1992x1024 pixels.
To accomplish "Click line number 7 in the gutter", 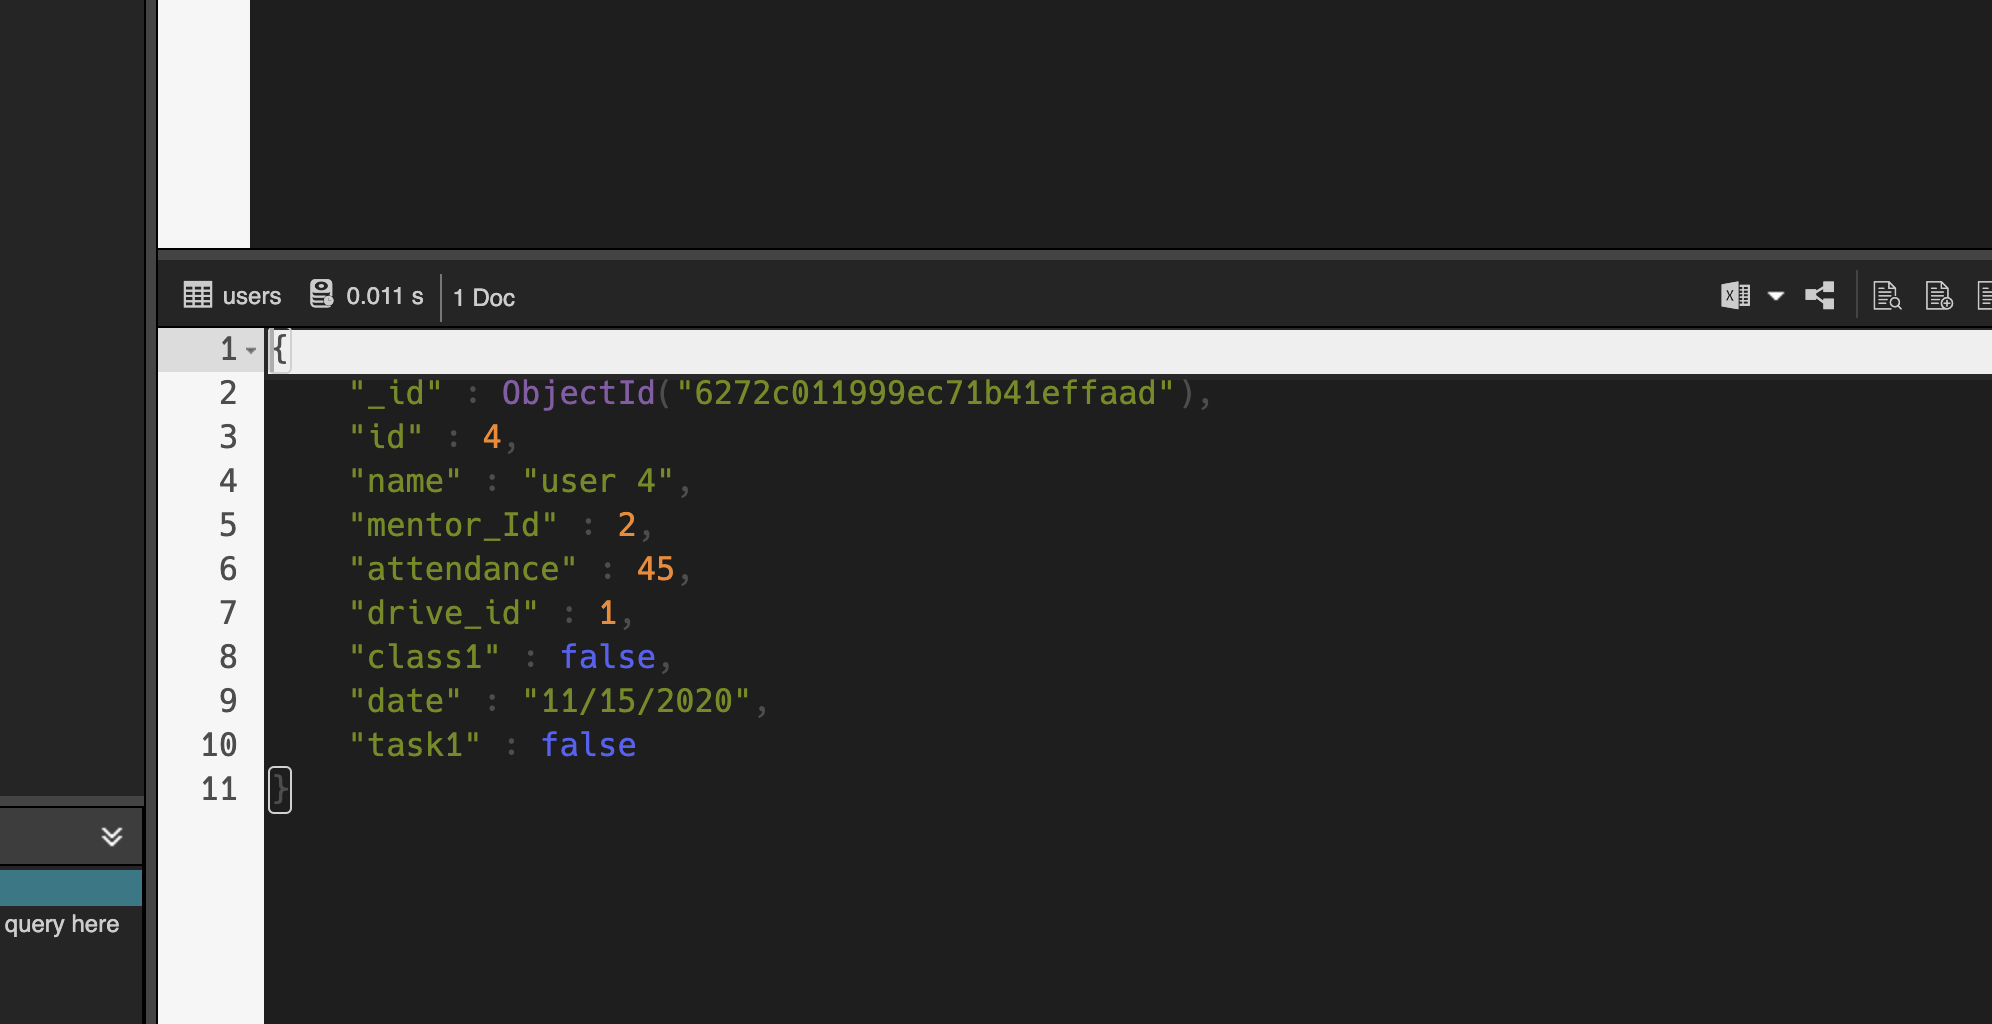I will tap(228, 613).
